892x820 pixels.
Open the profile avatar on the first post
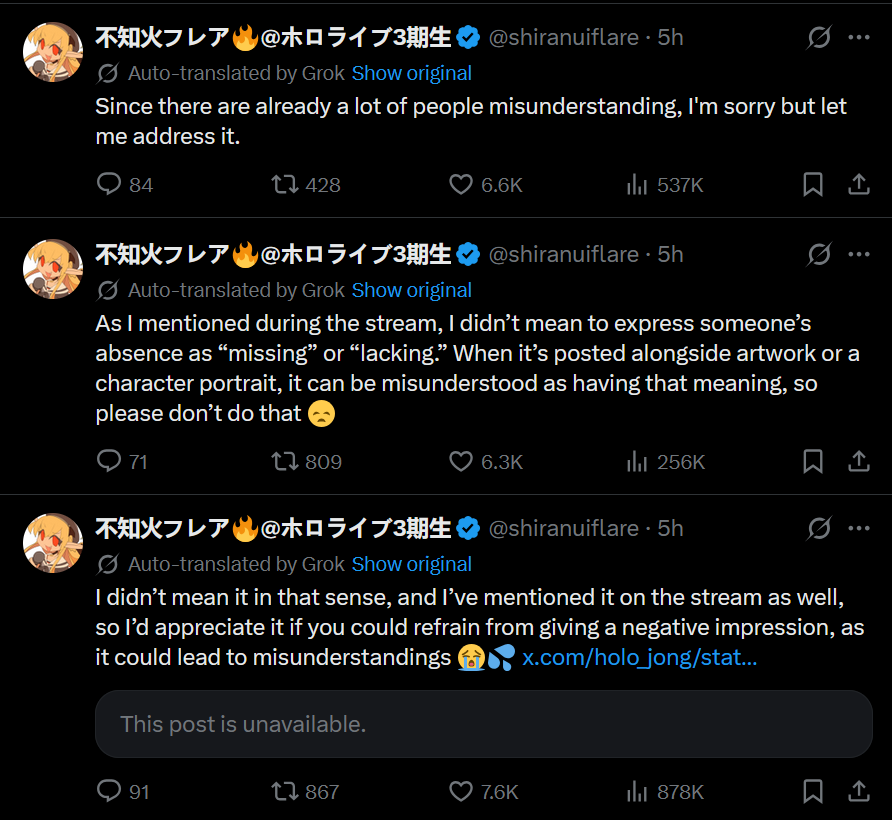(52, 51)
